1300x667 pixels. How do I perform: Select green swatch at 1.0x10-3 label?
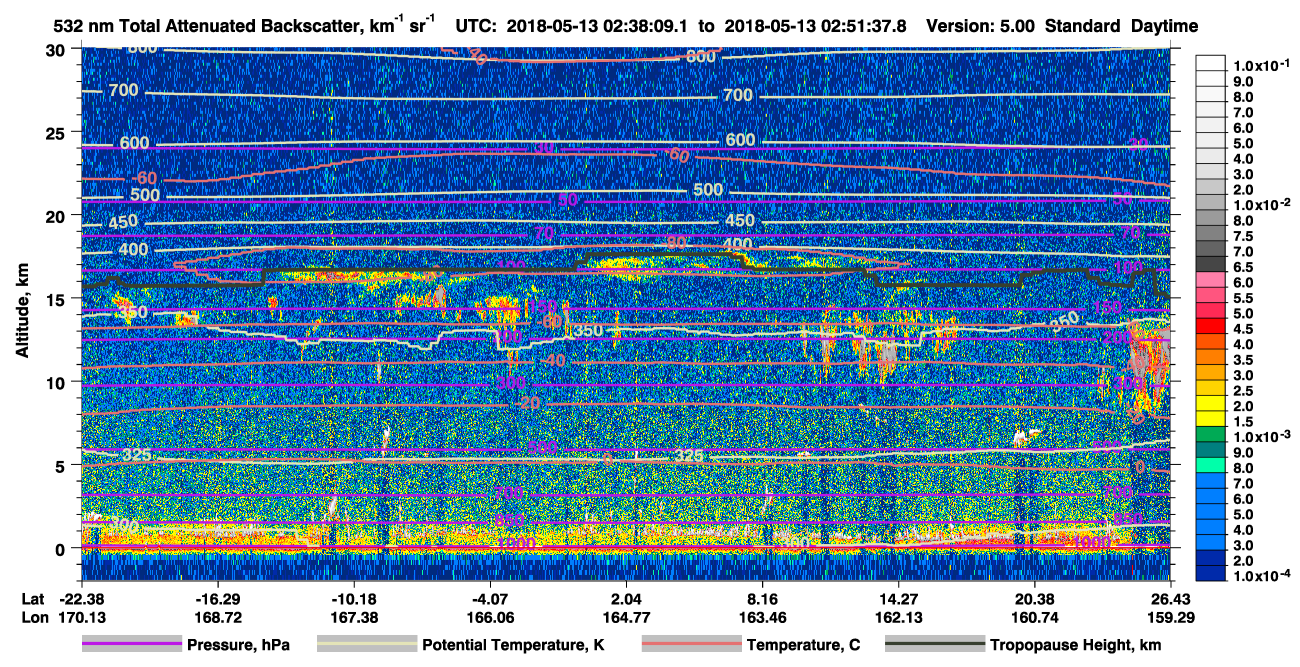point(1211,436)
